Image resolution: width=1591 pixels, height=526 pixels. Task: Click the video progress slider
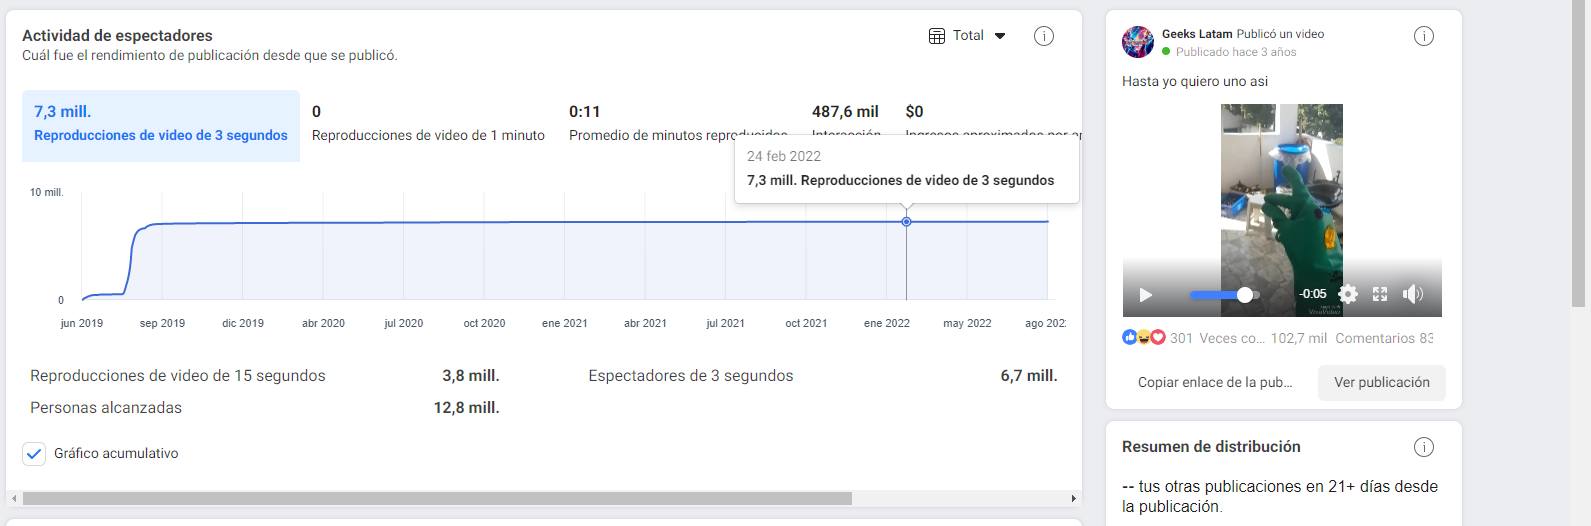[x=1225, y=295]
